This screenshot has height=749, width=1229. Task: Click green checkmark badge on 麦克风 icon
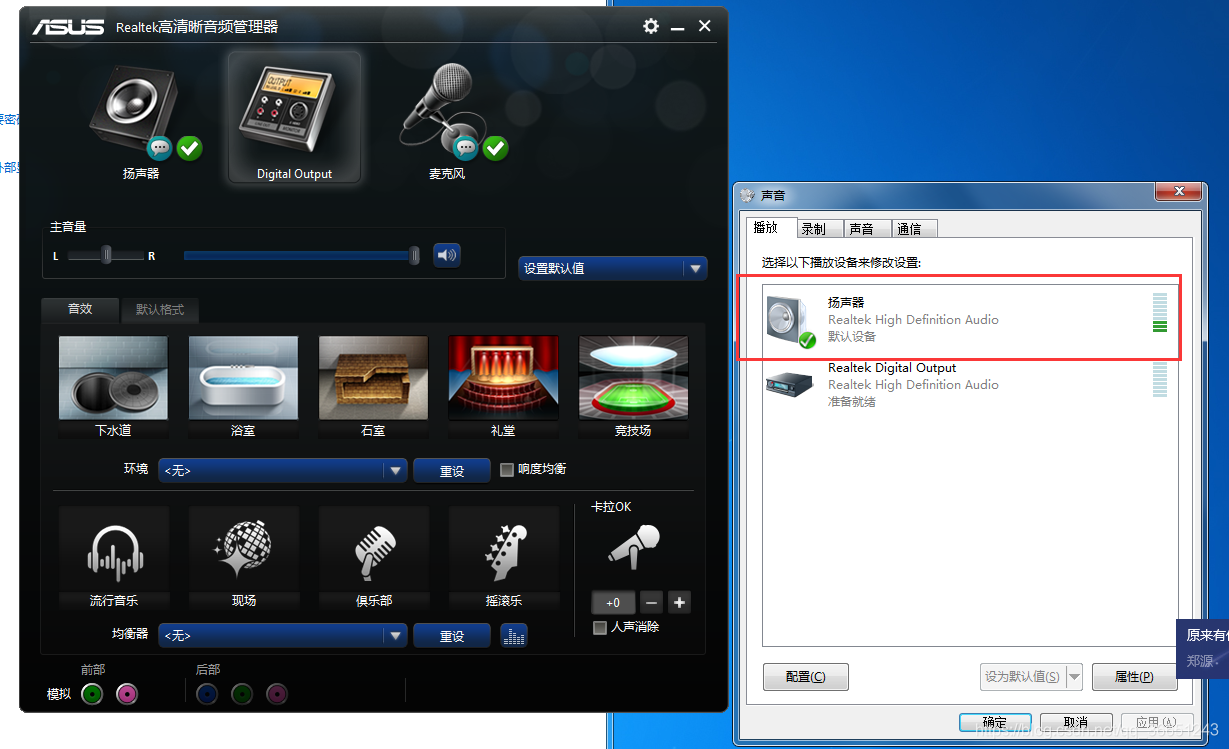tap(496, 149)
